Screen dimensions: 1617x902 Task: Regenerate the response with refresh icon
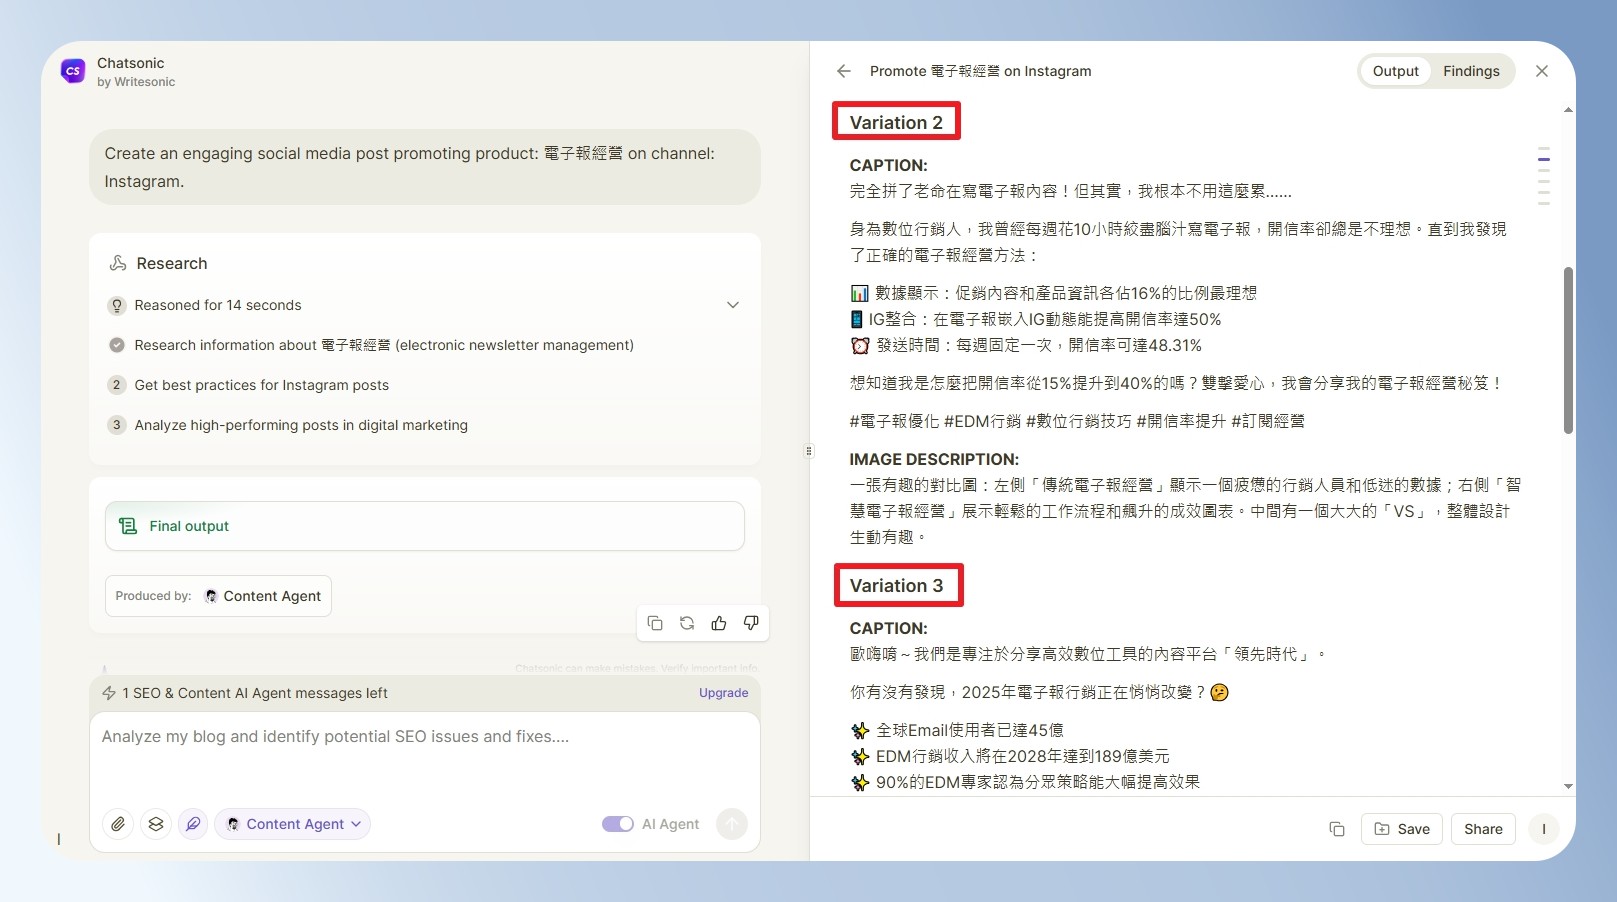tap(687, 623)
